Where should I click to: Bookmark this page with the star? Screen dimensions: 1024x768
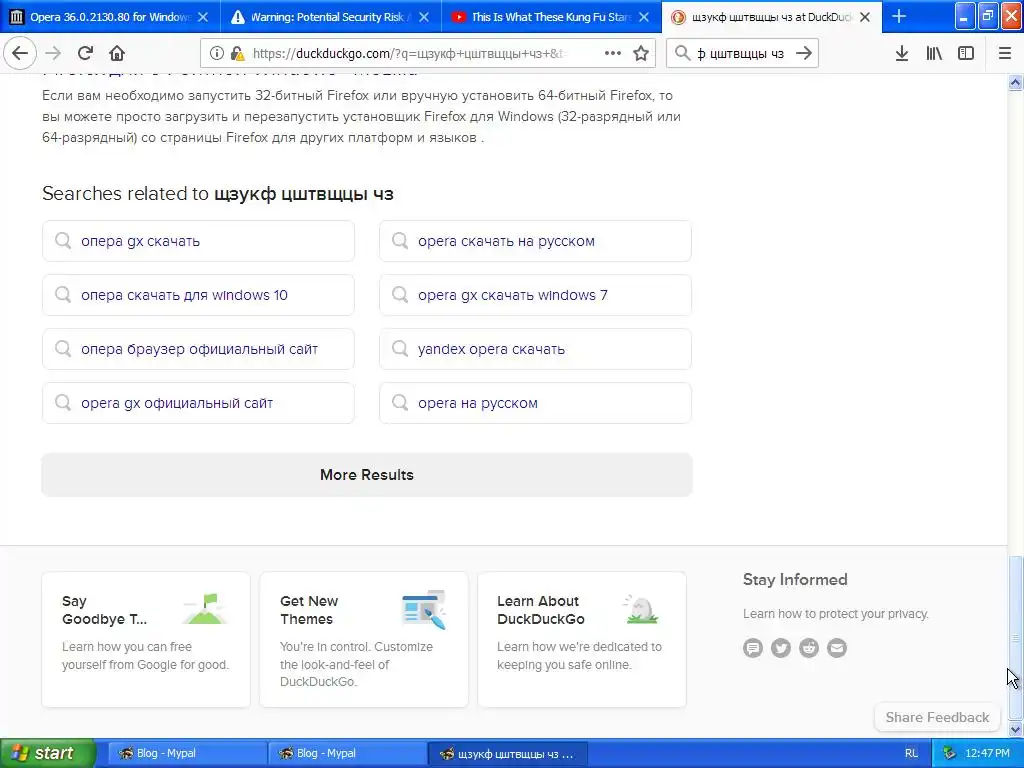coord(641,54)
